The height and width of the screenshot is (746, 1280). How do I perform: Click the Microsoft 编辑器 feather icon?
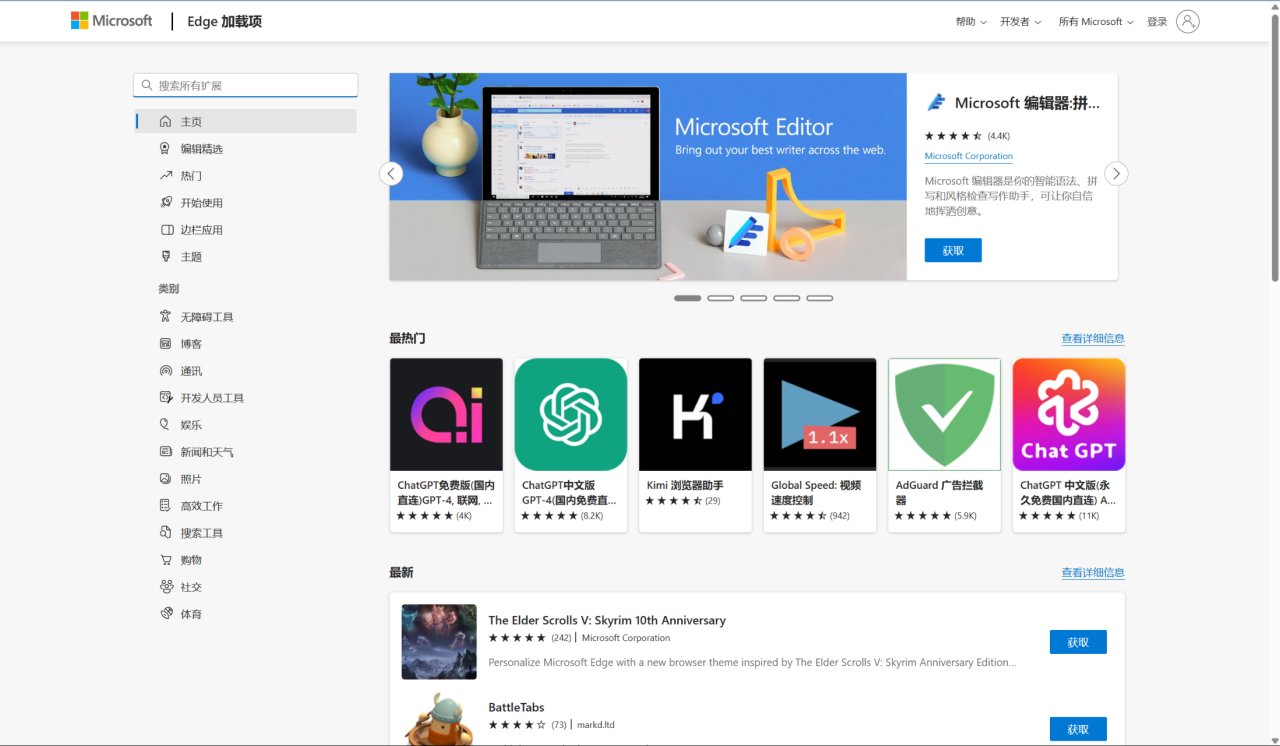click(936, 102)
